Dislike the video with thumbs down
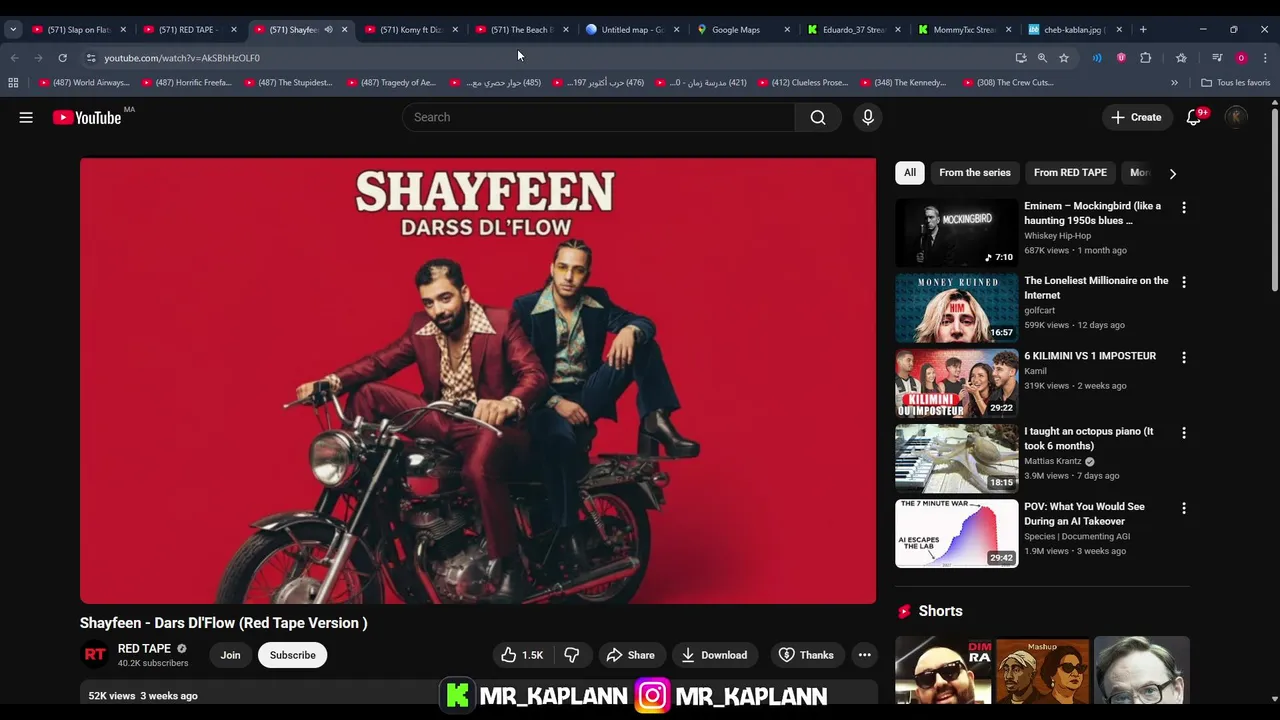The height and width of the screenshot is (720, 1280). [x=572, y=655]
